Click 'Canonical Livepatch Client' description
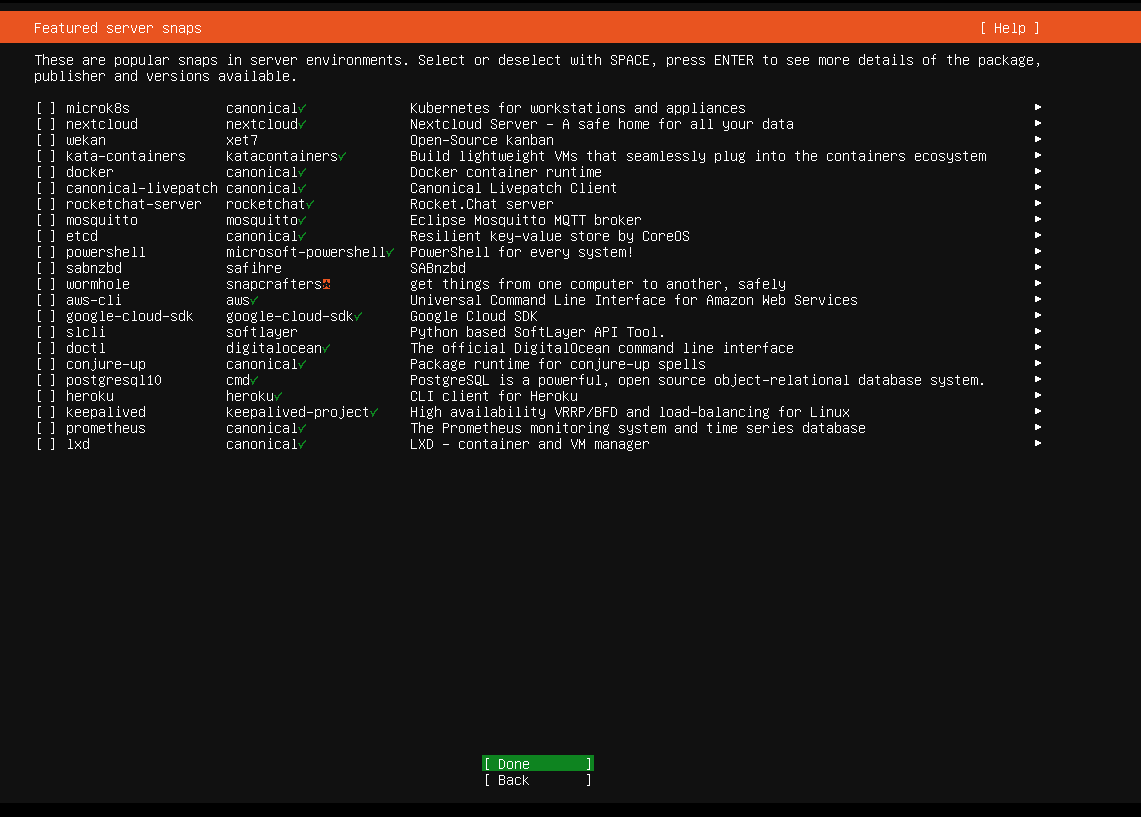Image resolution: width=1141 pixels, height=817 pixels. [x=514, y=188]
